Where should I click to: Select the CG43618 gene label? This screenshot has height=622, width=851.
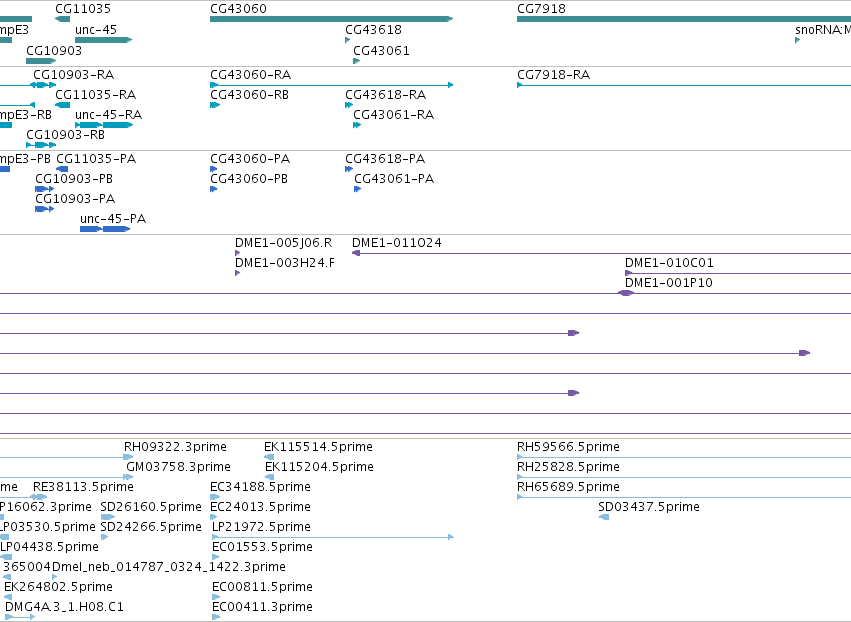coord(373,29)
